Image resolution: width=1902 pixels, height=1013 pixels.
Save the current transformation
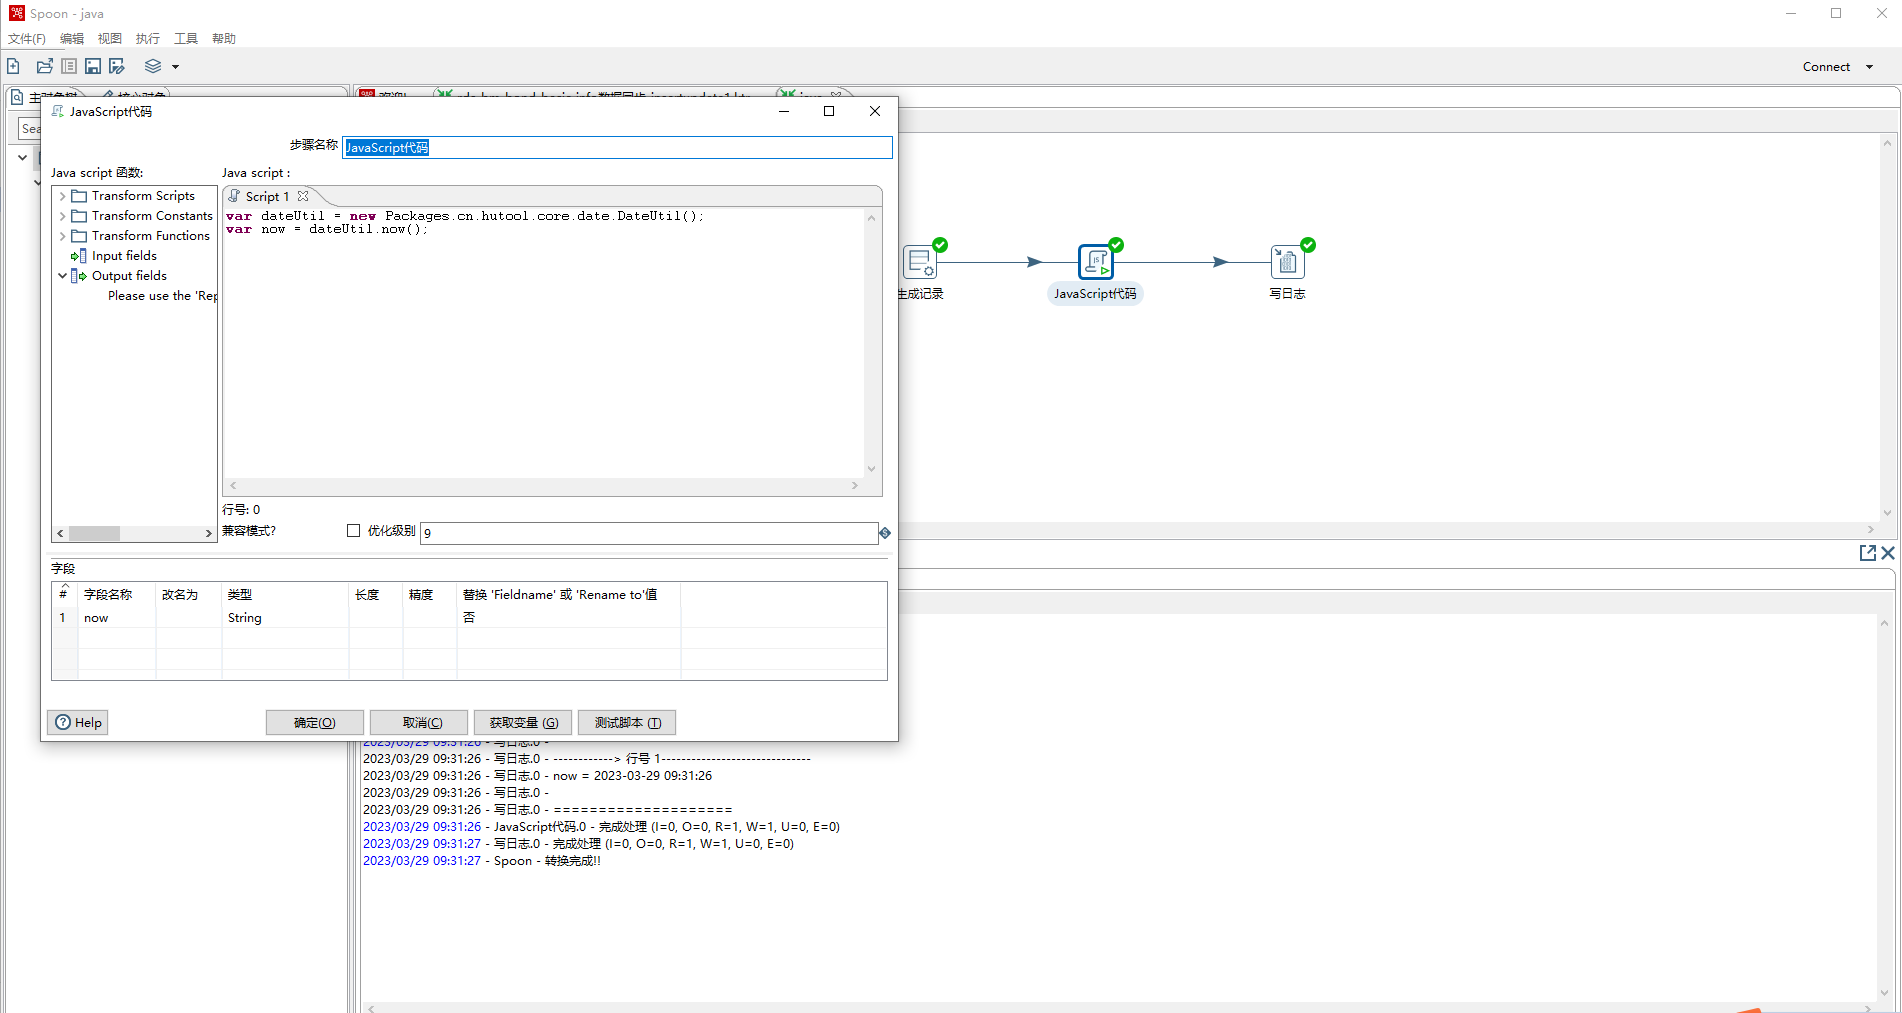click(92, 65)
